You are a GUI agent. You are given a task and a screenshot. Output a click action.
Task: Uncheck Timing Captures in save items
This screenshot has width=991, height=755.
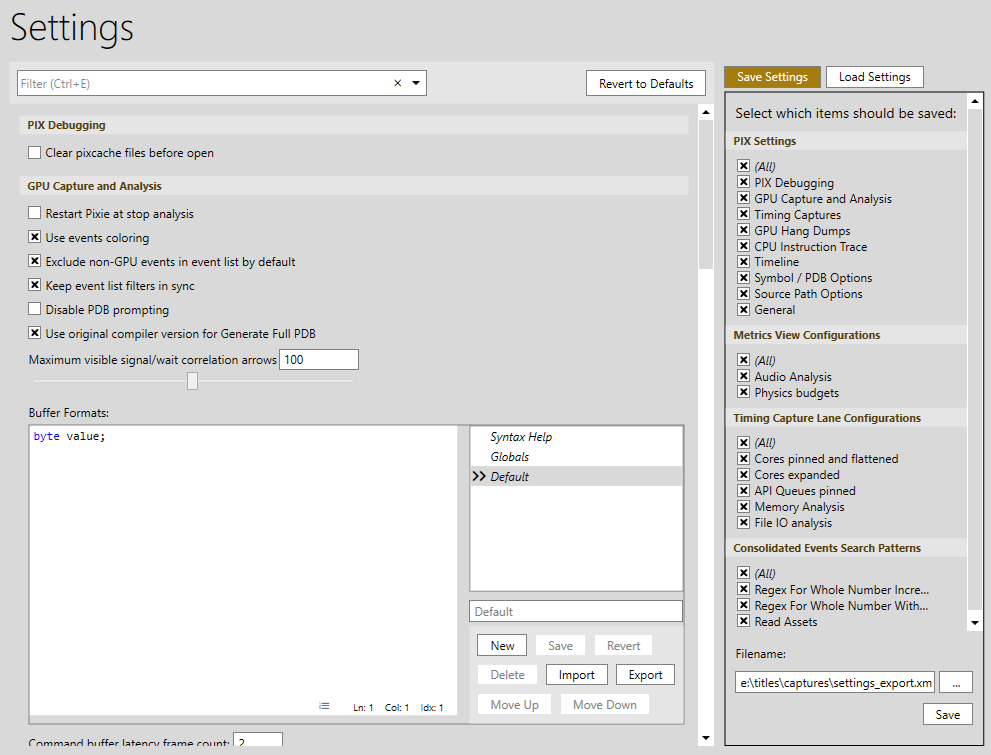coord(743,214)
